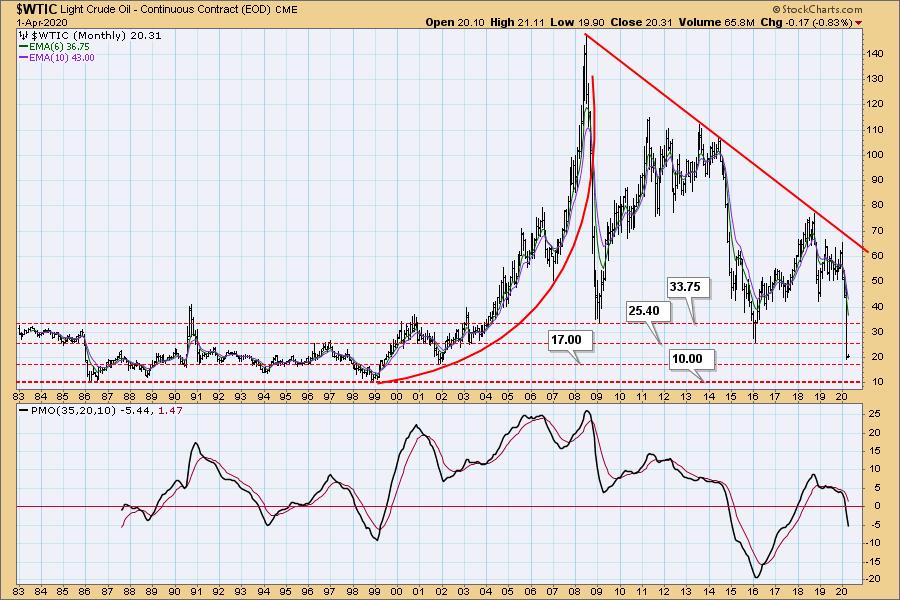The width and height of the screenshot is (900, 600).
Task: Click the 110 label on the price axis
Action: point(874,129)
